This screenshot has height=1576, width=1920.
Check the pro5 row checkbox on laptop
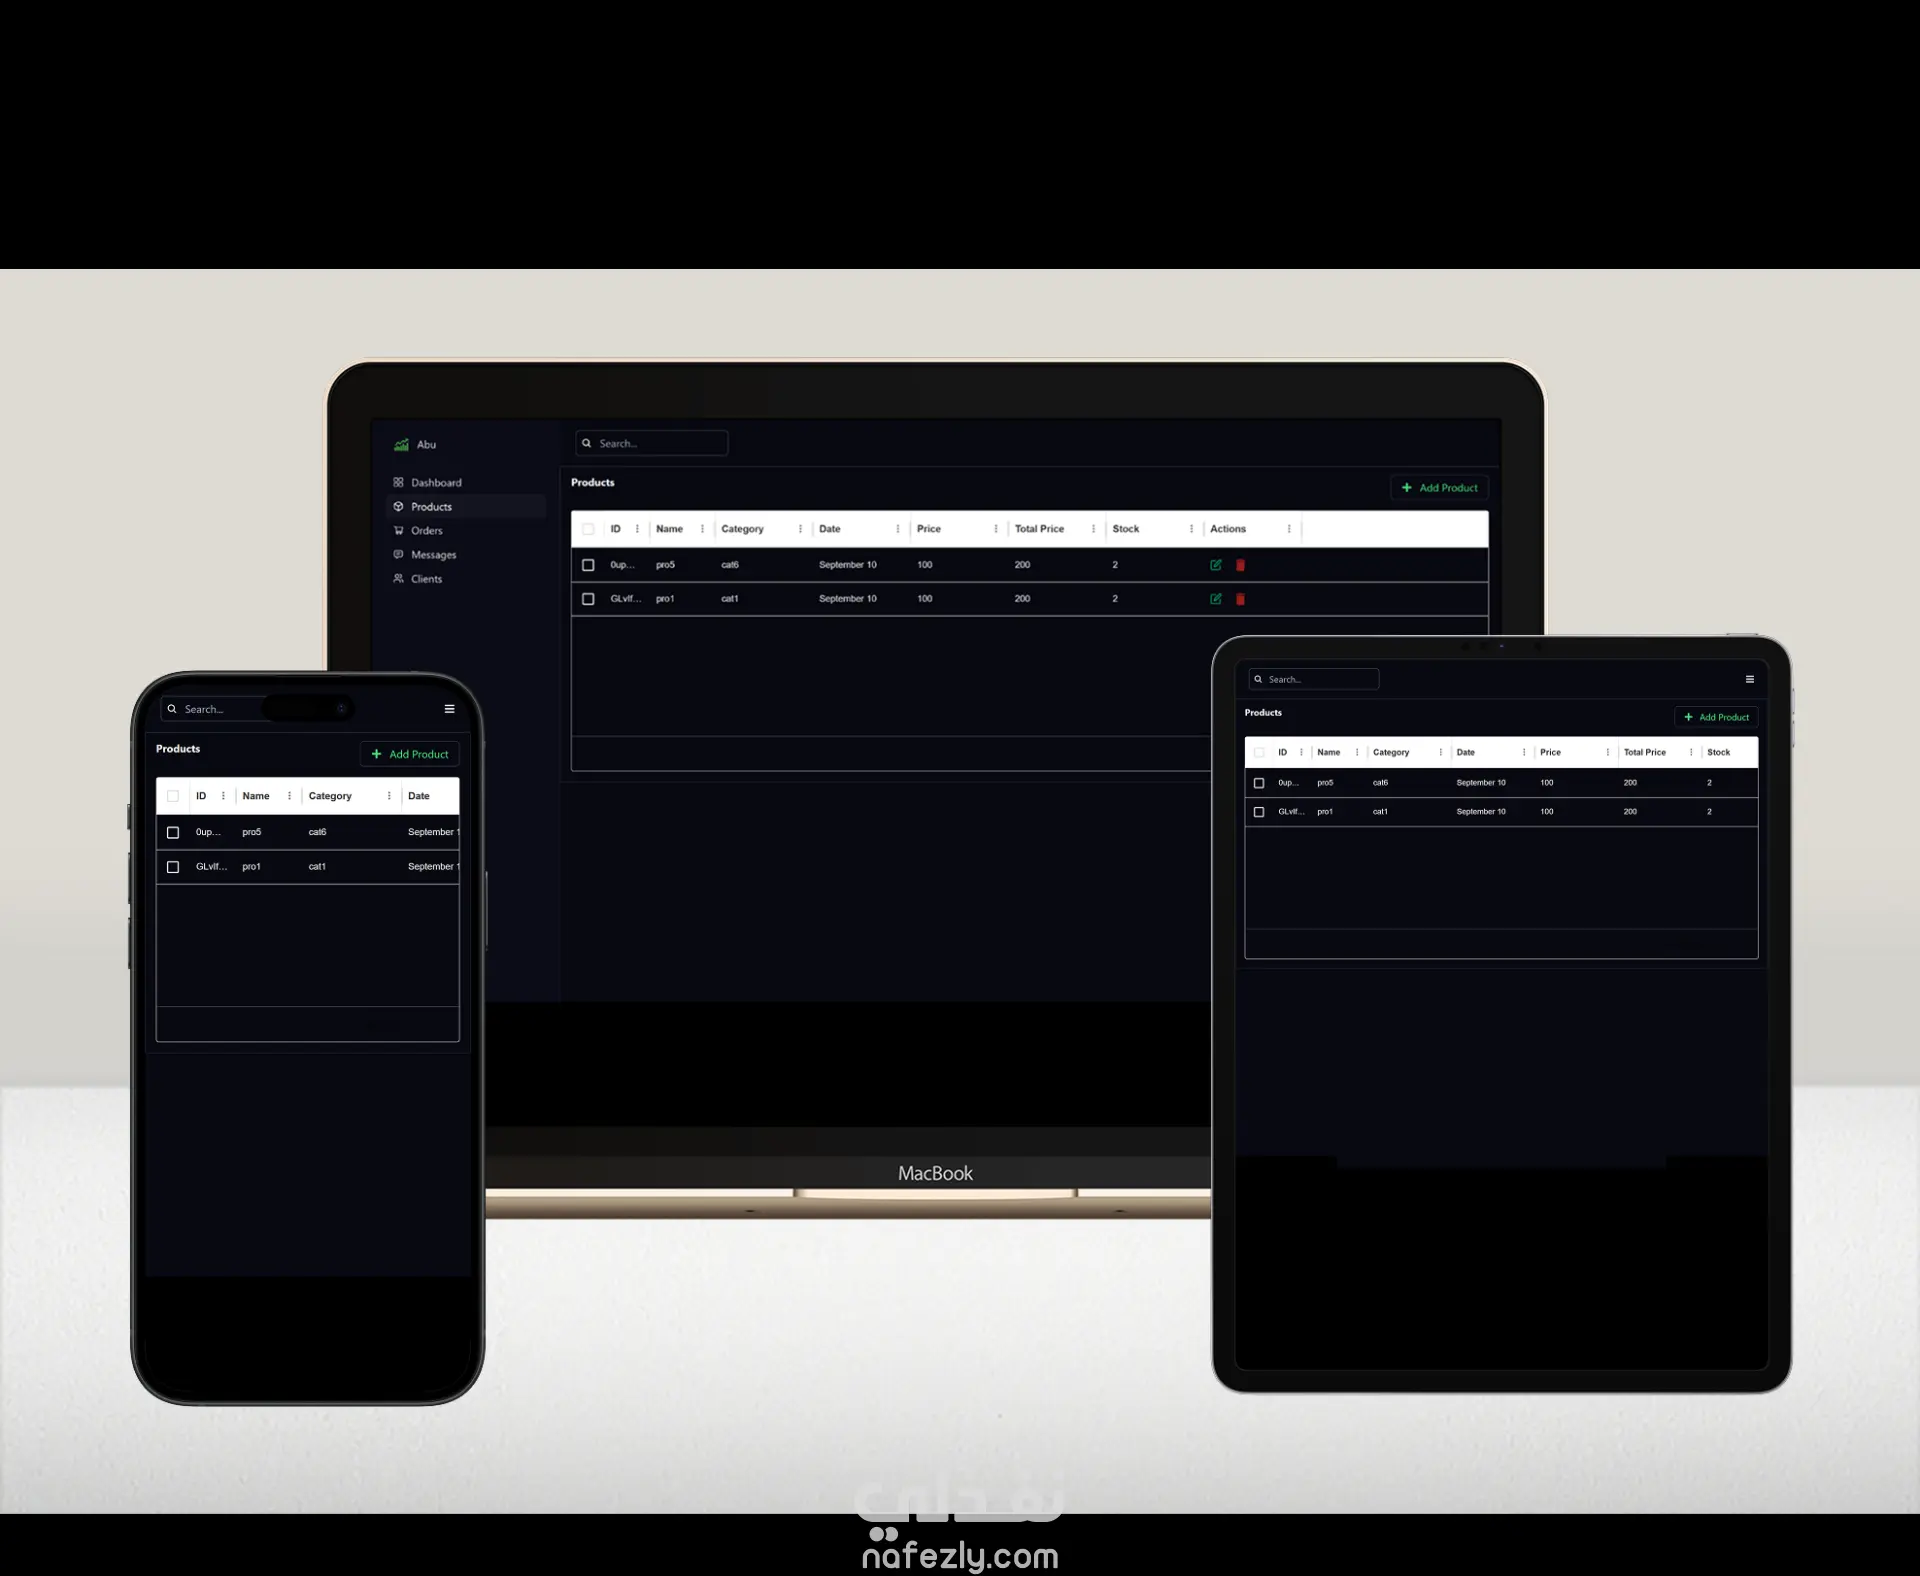[588, 565]
